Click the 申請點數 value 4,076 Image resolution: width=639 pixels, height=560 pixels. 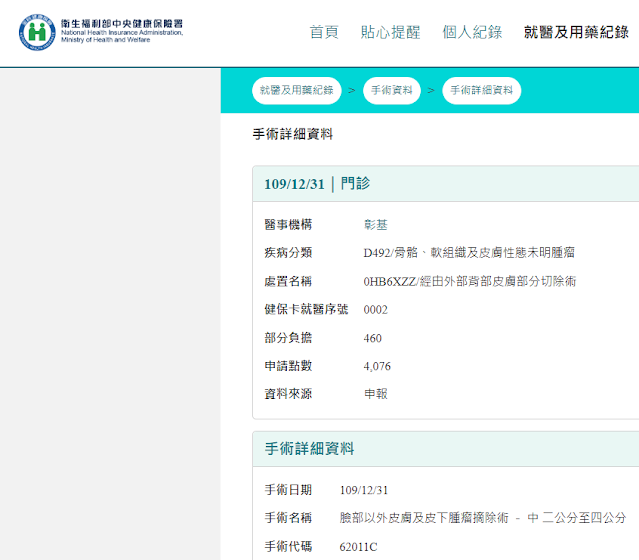click(x=377, y=367)
